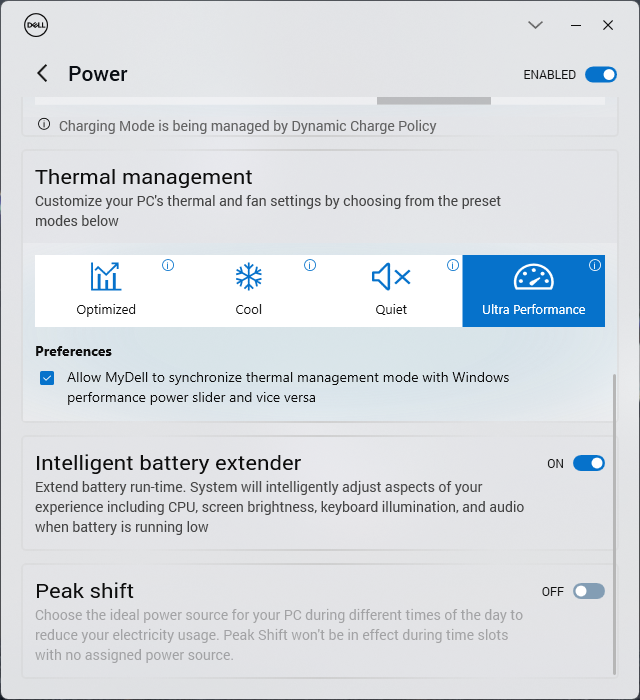Select Ultra Performance thermal mode
The height and width of the screenshot is (700, 640).
[x=533, y=290]
